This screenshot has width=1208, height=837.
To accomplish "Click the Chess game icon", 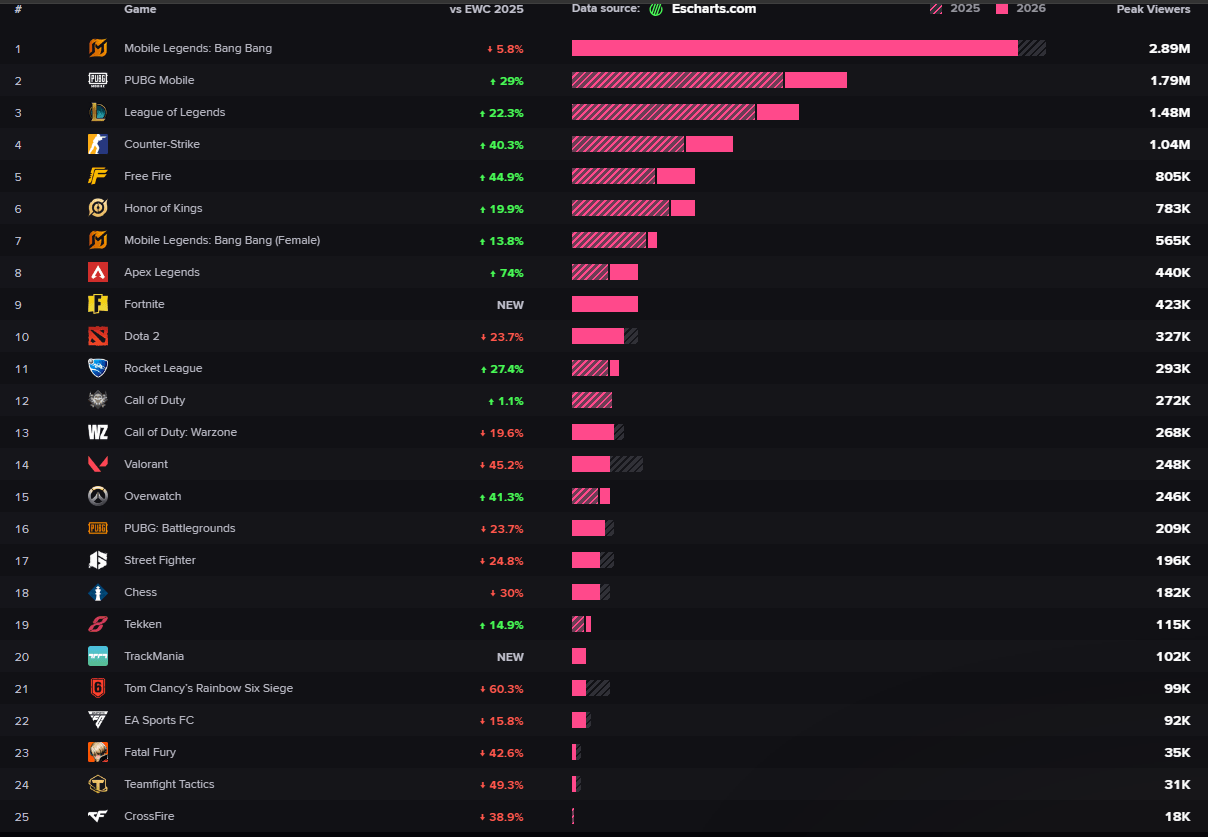I will (x=98, y=592).
